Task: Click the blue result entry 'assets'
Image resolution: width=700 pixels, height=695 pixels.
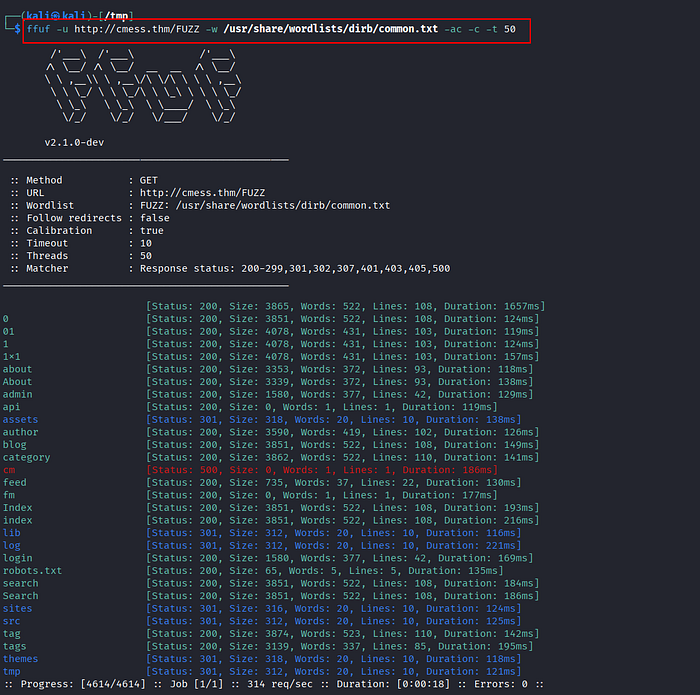Action: point(21,420)
